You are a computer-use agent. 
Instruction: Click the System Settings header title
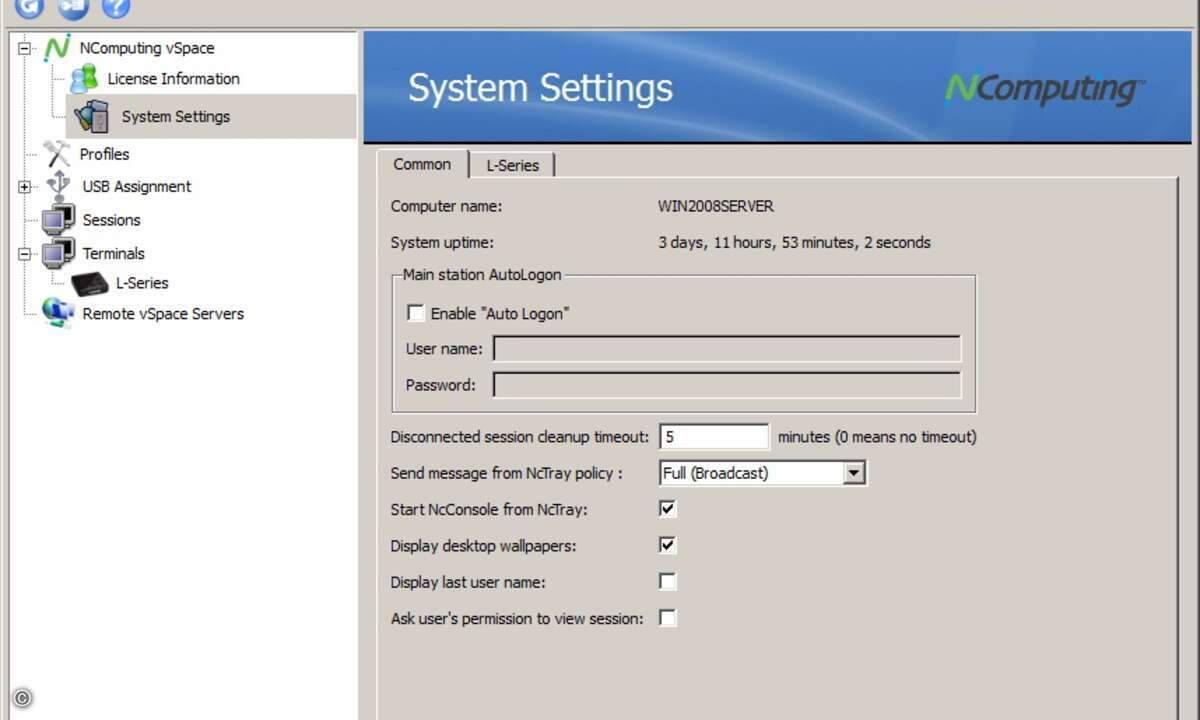coord(540,88)
